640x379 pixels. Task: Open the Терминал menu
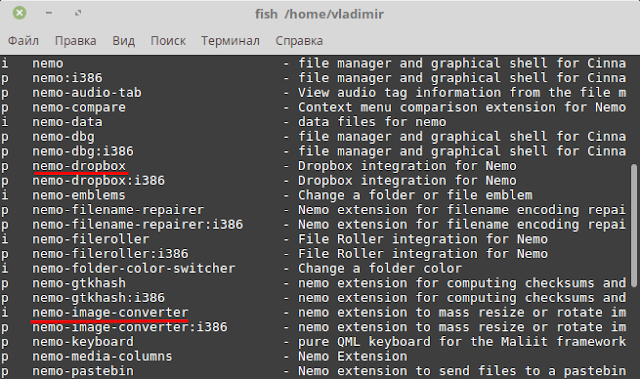tap(230, 41)
